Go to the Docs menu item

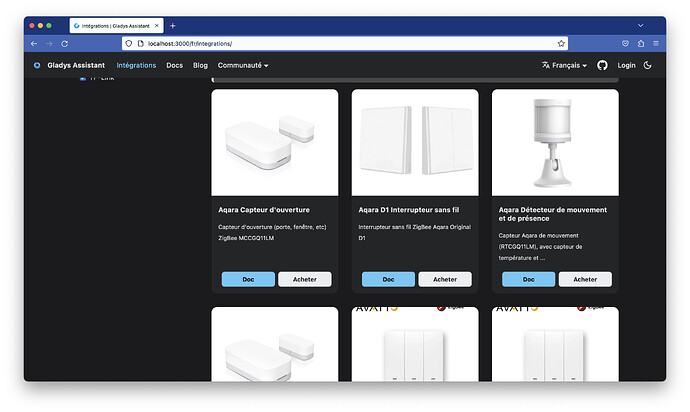(x=174, y=65)
